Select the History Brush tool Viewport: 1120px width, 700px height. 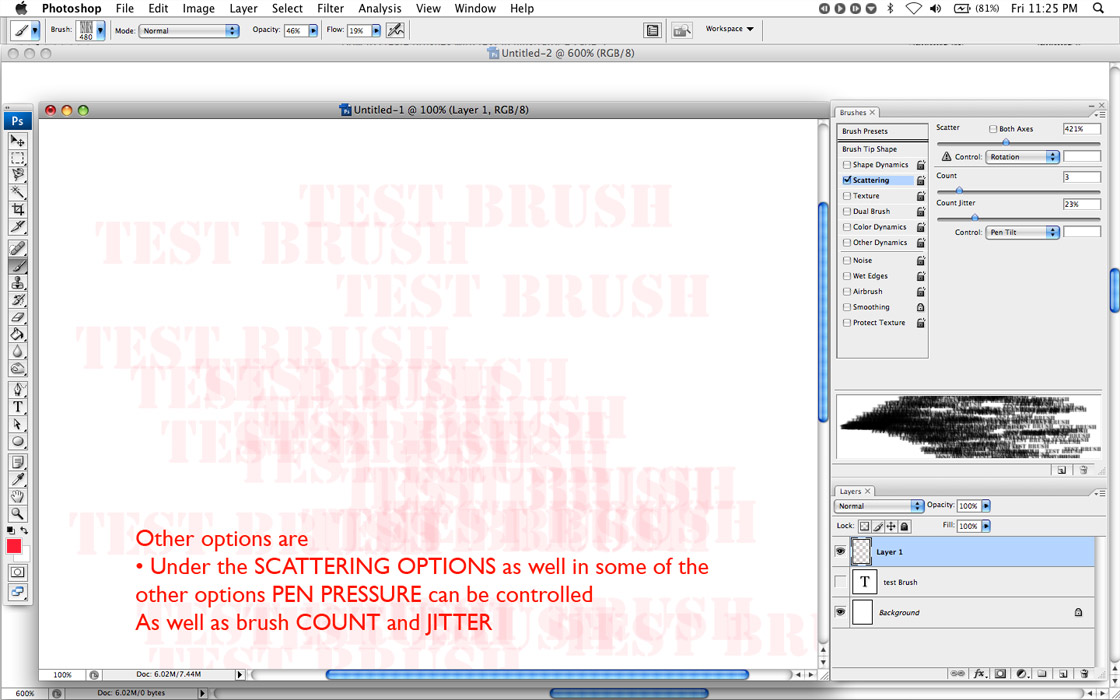coord(18,300)
